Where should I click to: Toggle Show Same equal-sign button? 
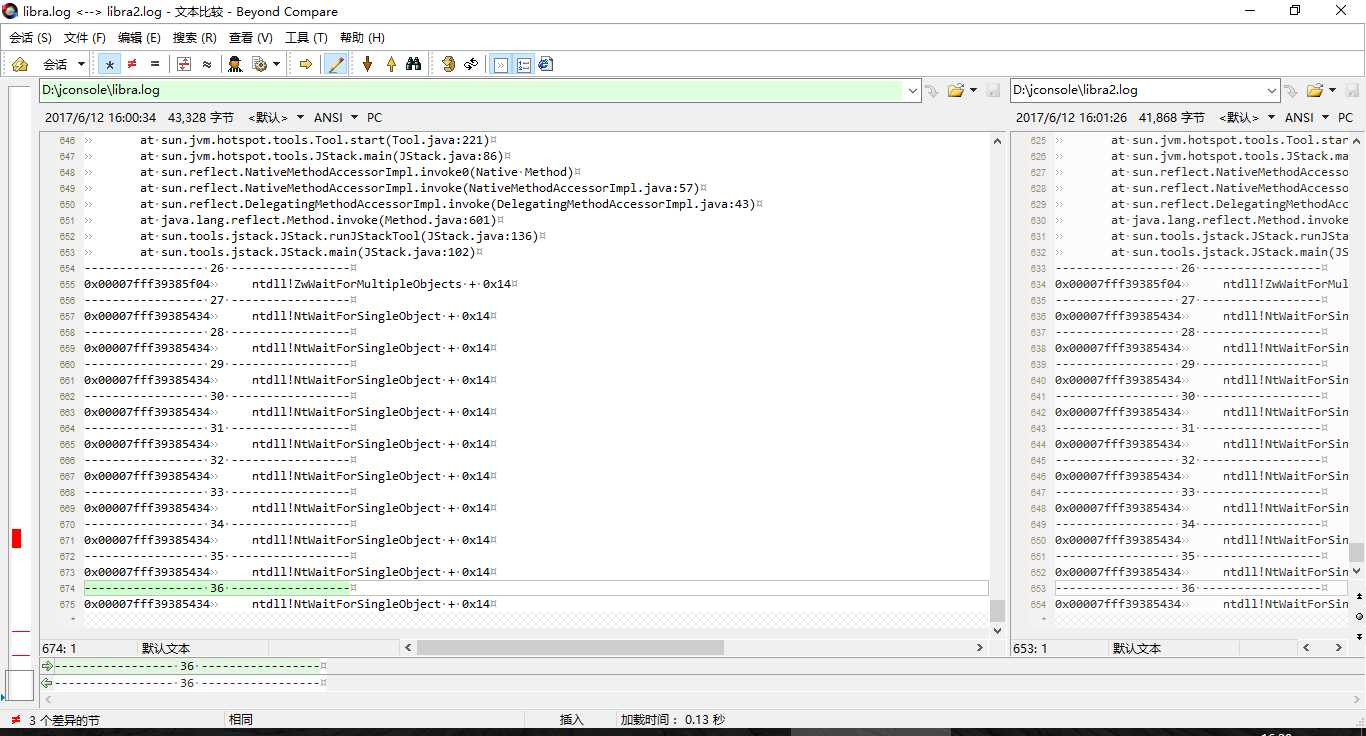[x=155, y=64]
